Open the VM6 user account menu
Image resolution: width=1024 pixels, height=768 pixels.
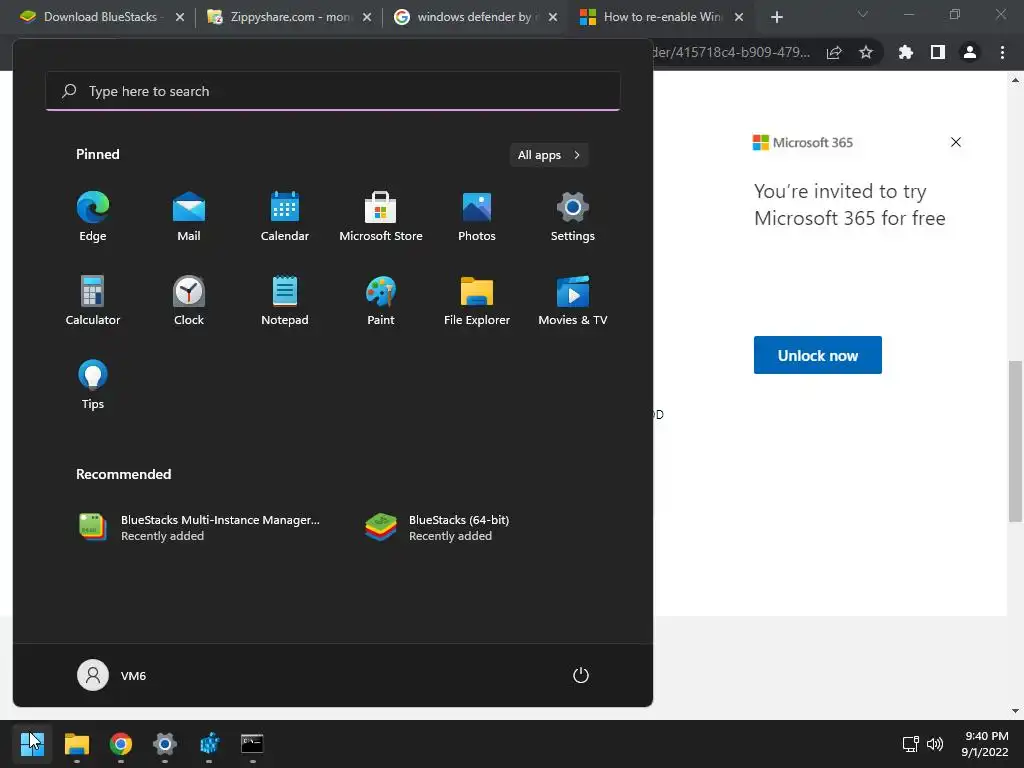click(112, 675)
